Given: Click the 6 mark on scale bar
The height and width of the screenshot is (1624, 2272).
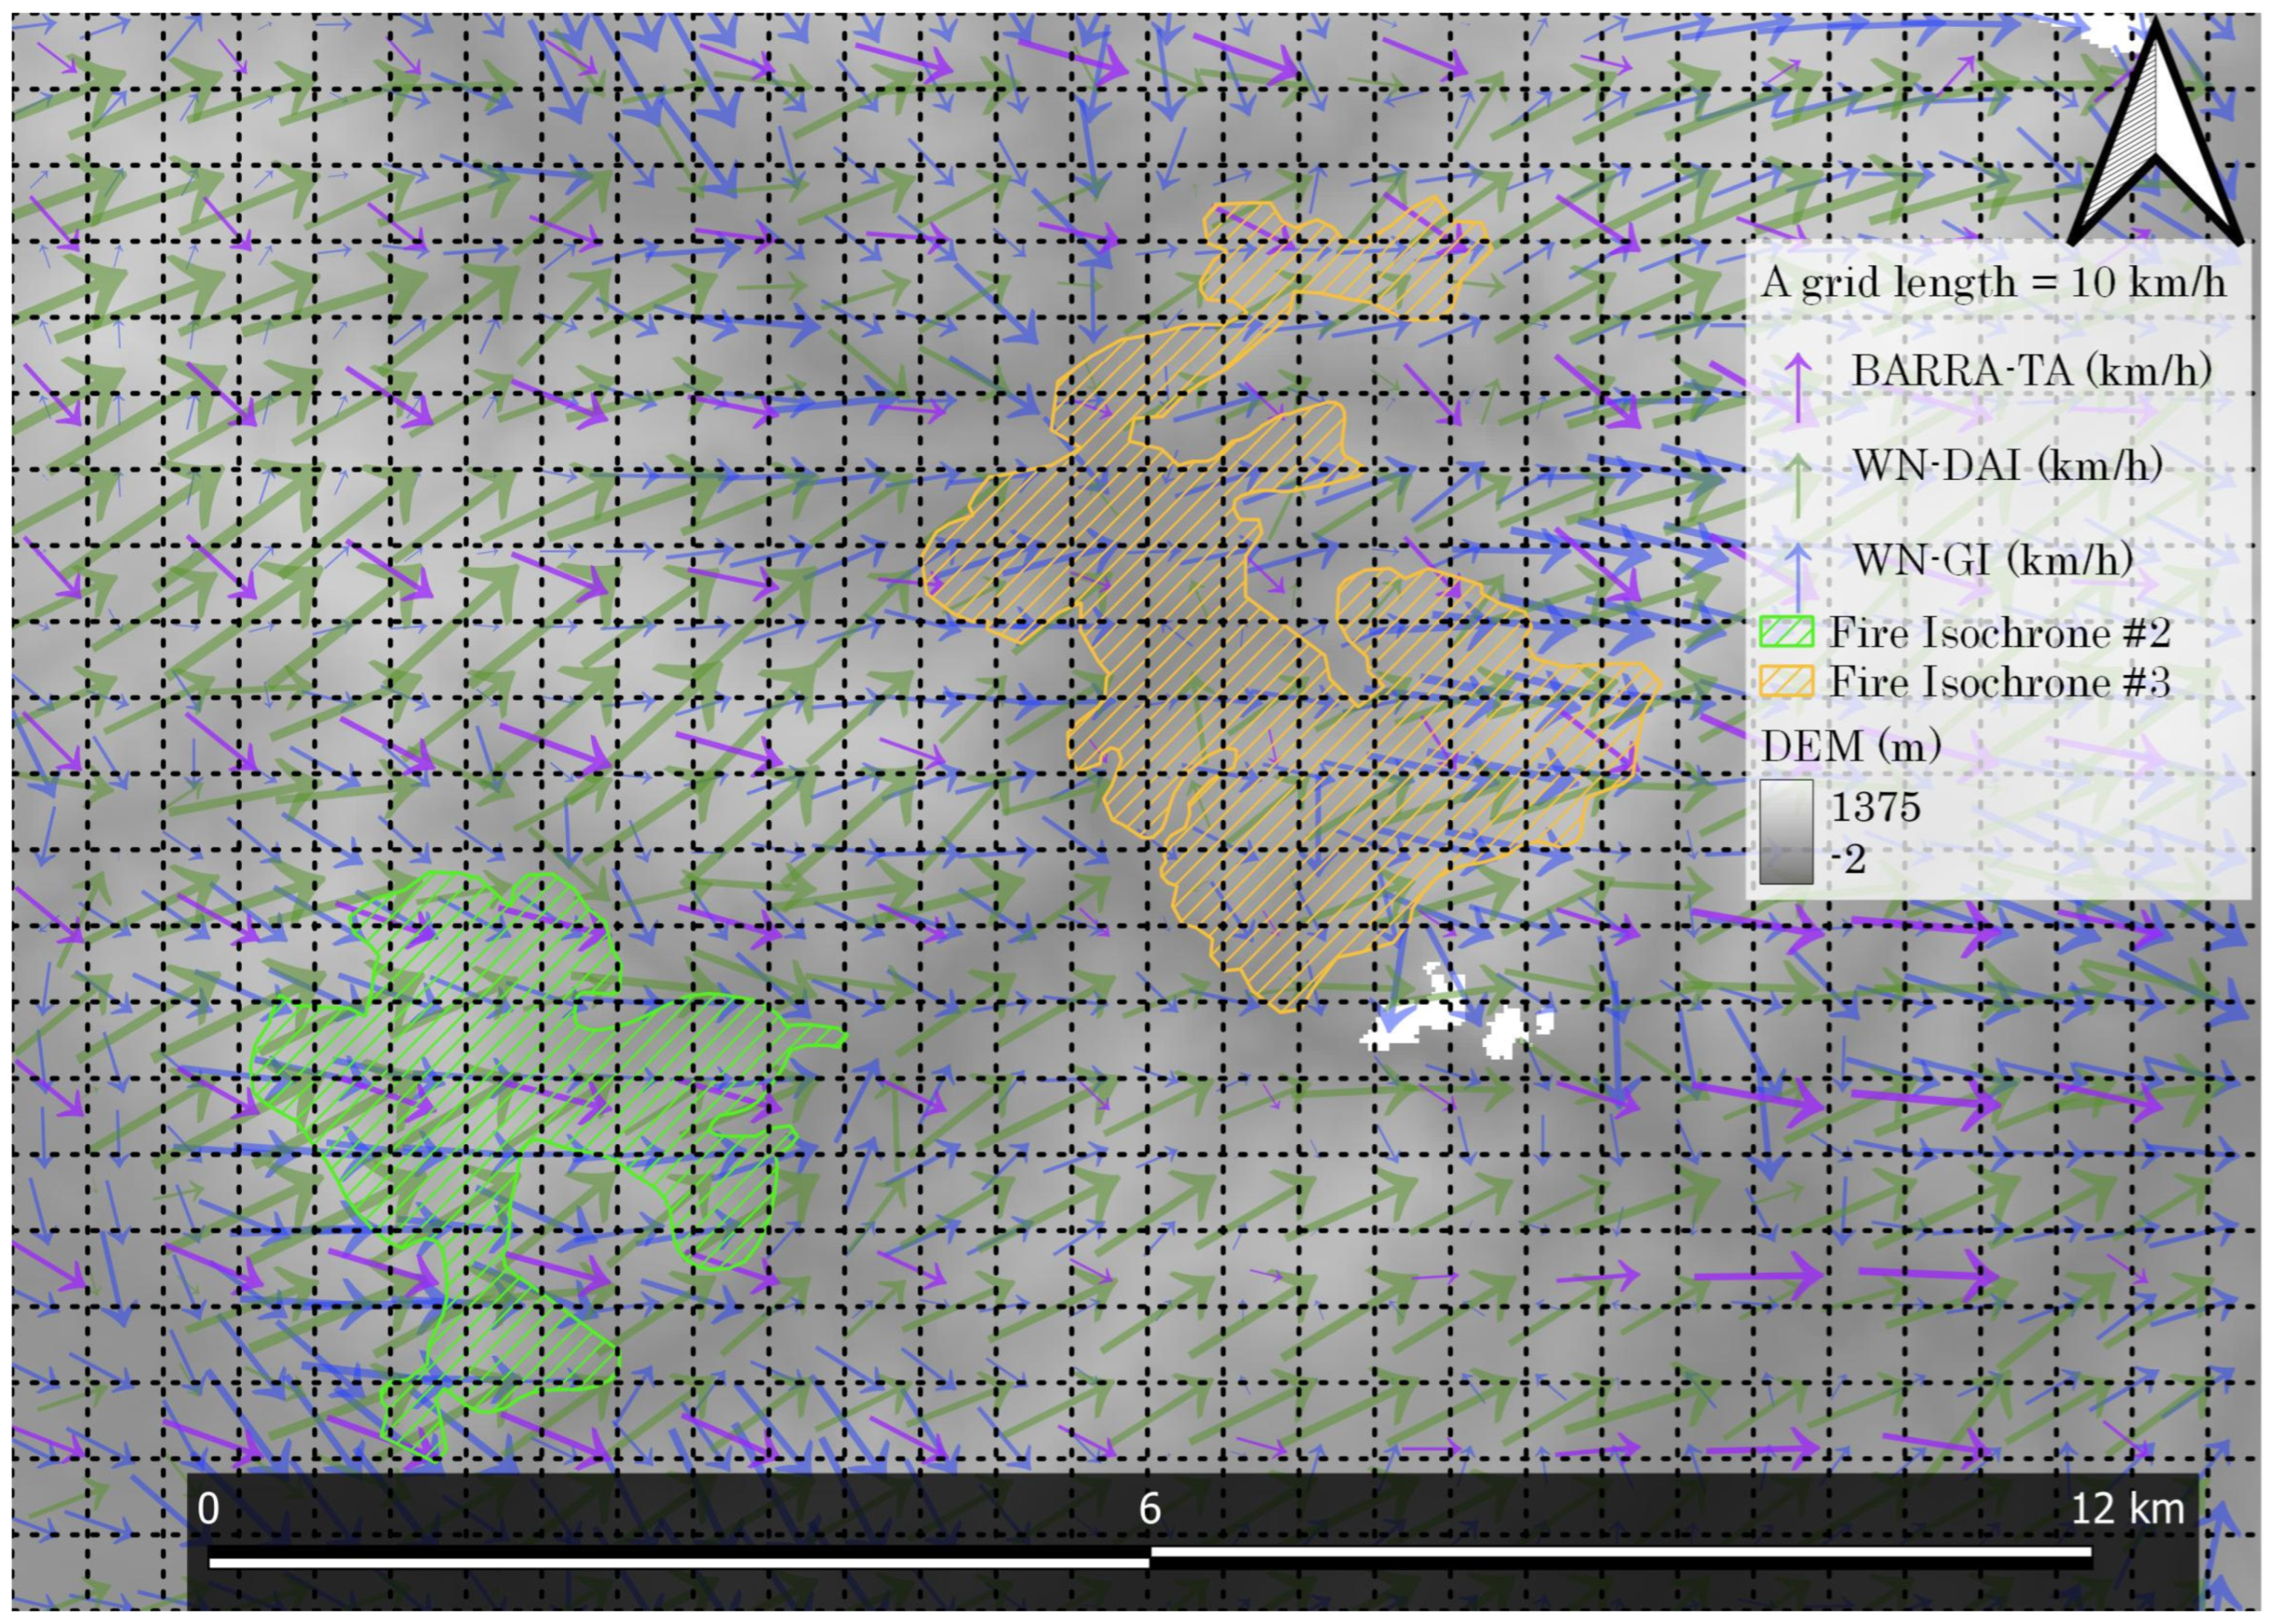Looking at the screenshot, I should pyautogui.click(x=1149, y=1509).
